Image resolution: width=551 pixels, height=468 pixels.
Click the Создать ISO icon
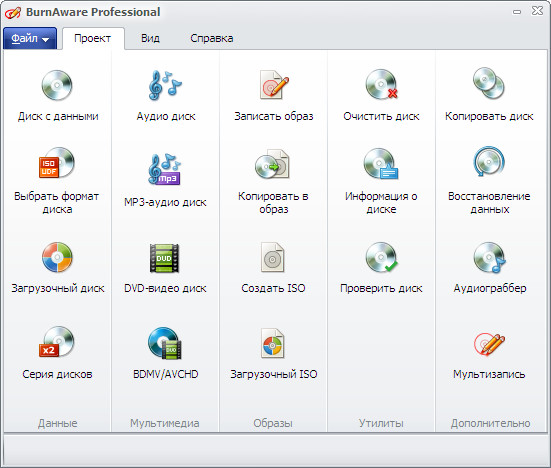click(273, 257)
